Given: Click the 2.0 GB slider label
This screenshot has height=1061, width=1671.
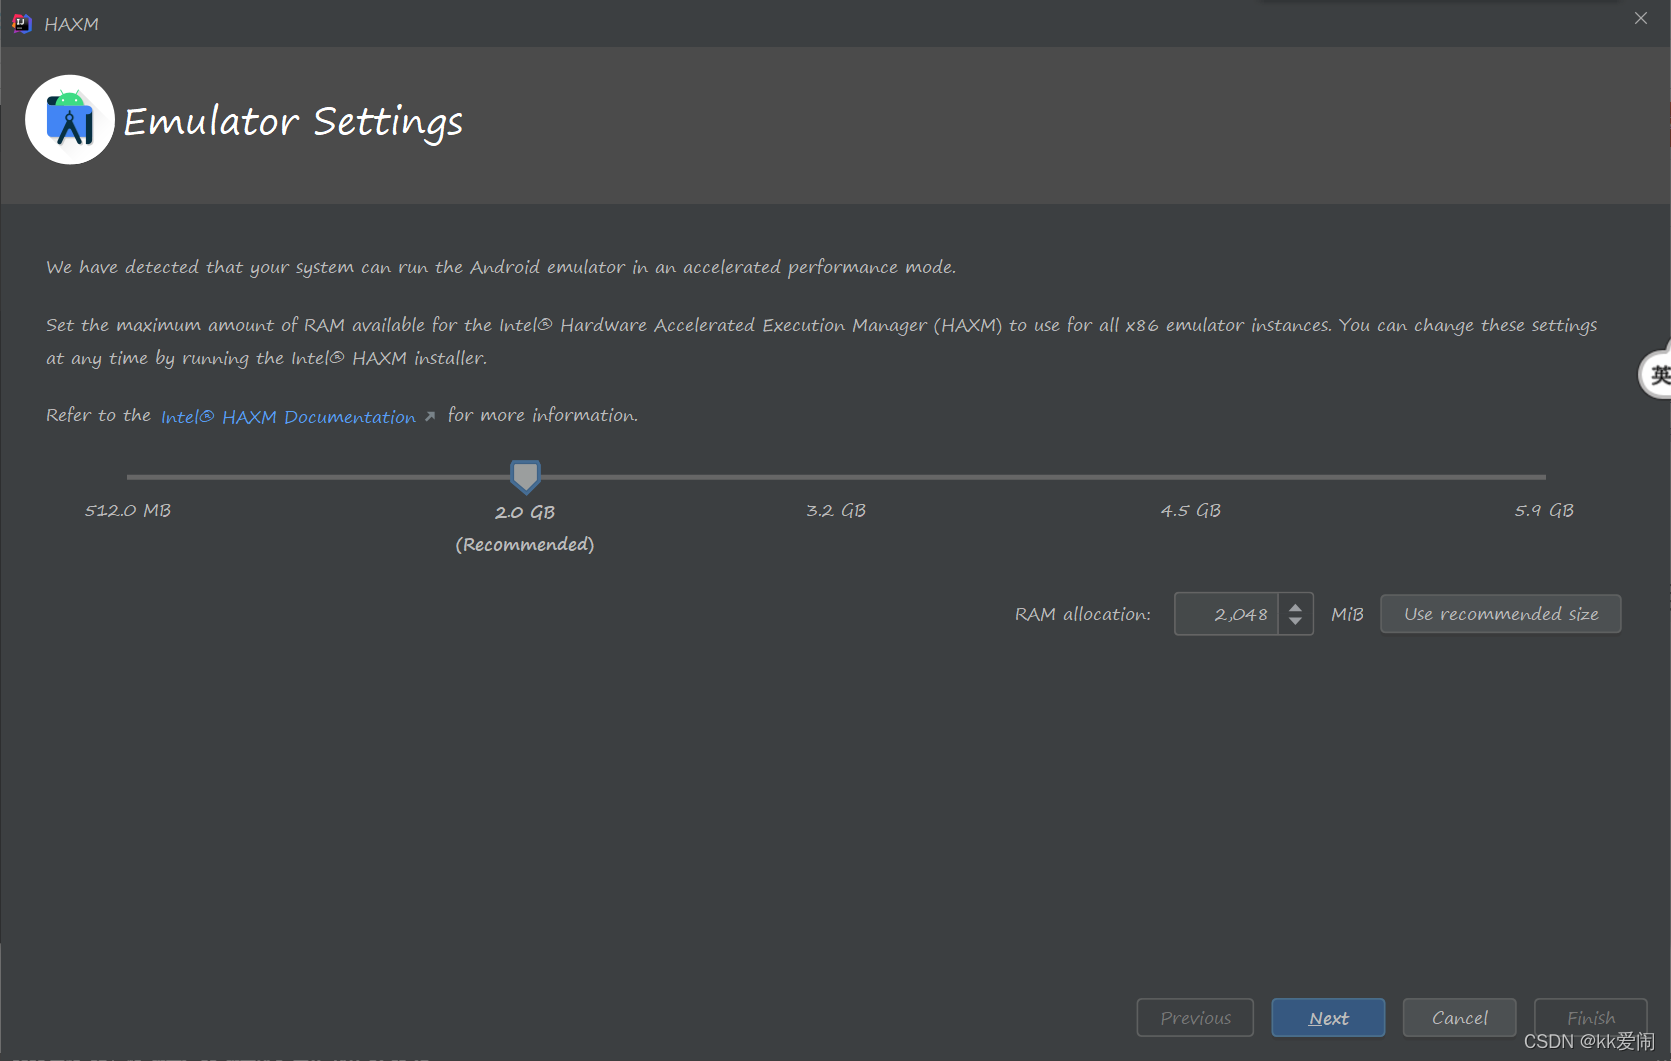Looking at the screenshot, I should tap(525, 512).
